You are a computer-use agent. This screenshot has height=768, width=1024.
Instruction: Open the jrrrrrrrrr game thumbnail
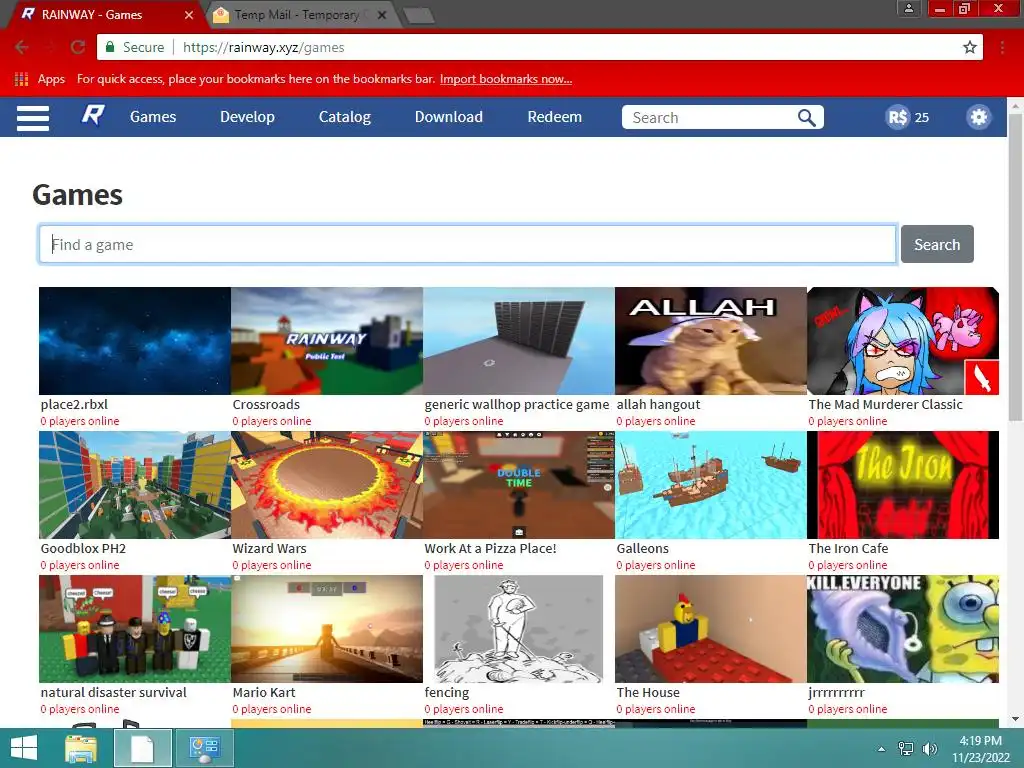coord(903,629)
